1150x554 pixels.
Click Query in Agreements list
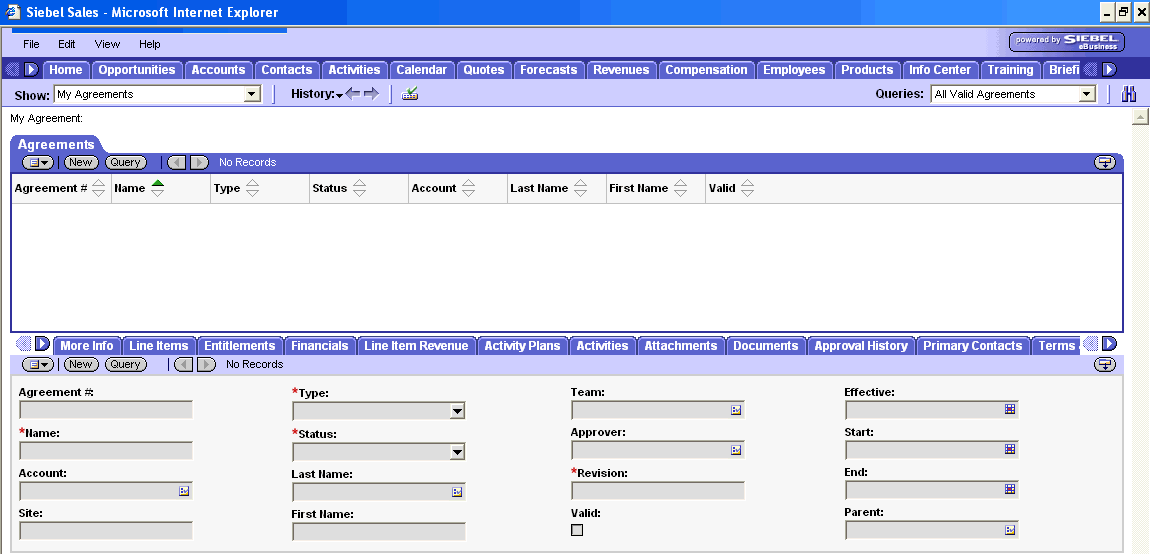click(125, 162)
